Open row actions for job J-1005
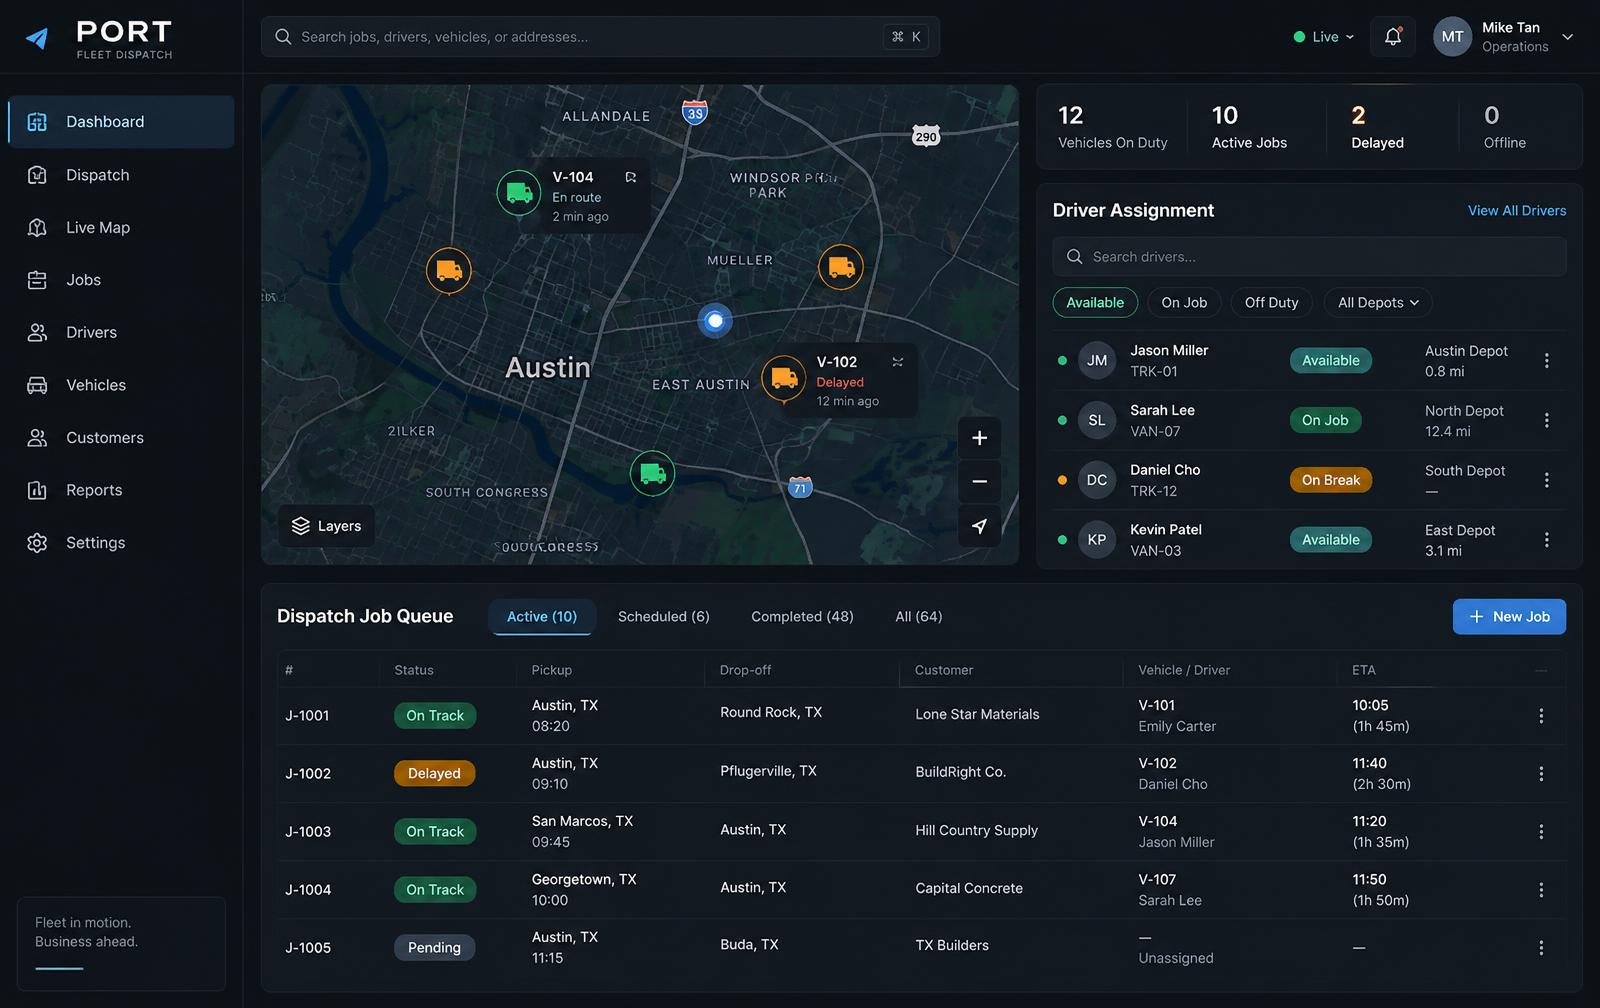 (1541, 948)
